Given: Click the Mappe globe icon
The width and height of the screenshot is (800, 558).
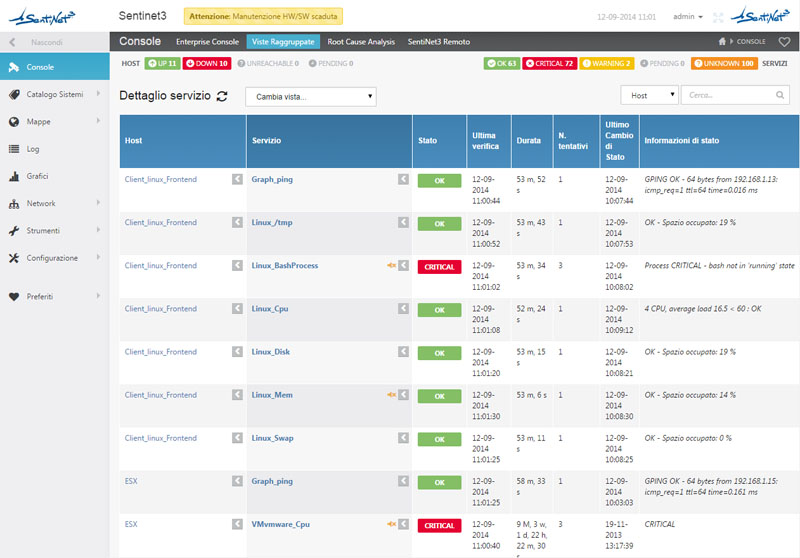Looking at the screenshot, I should (14, 122).
